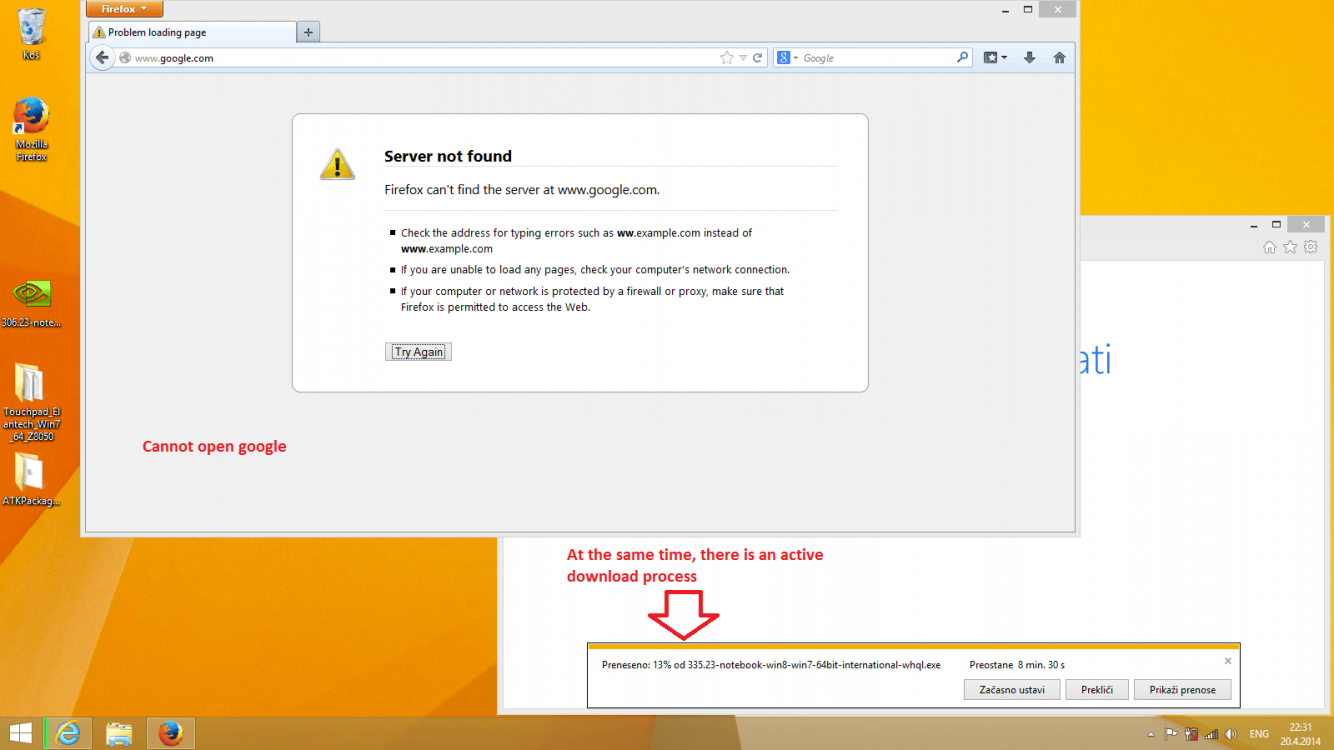The height and width of the screenshot is (750, 1334).
Task: Select the Touchpad_Elantech_Win7 folder icon
Action: 31,402
